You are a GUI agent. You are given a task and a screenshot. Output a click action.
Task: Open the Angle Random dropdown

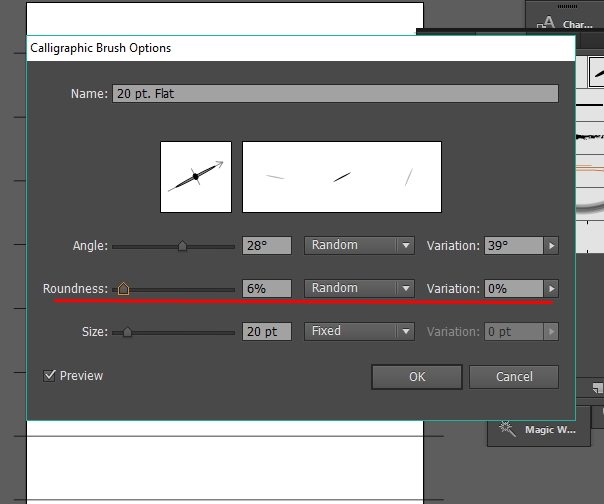pyautogui.click(x=359, y=245)
